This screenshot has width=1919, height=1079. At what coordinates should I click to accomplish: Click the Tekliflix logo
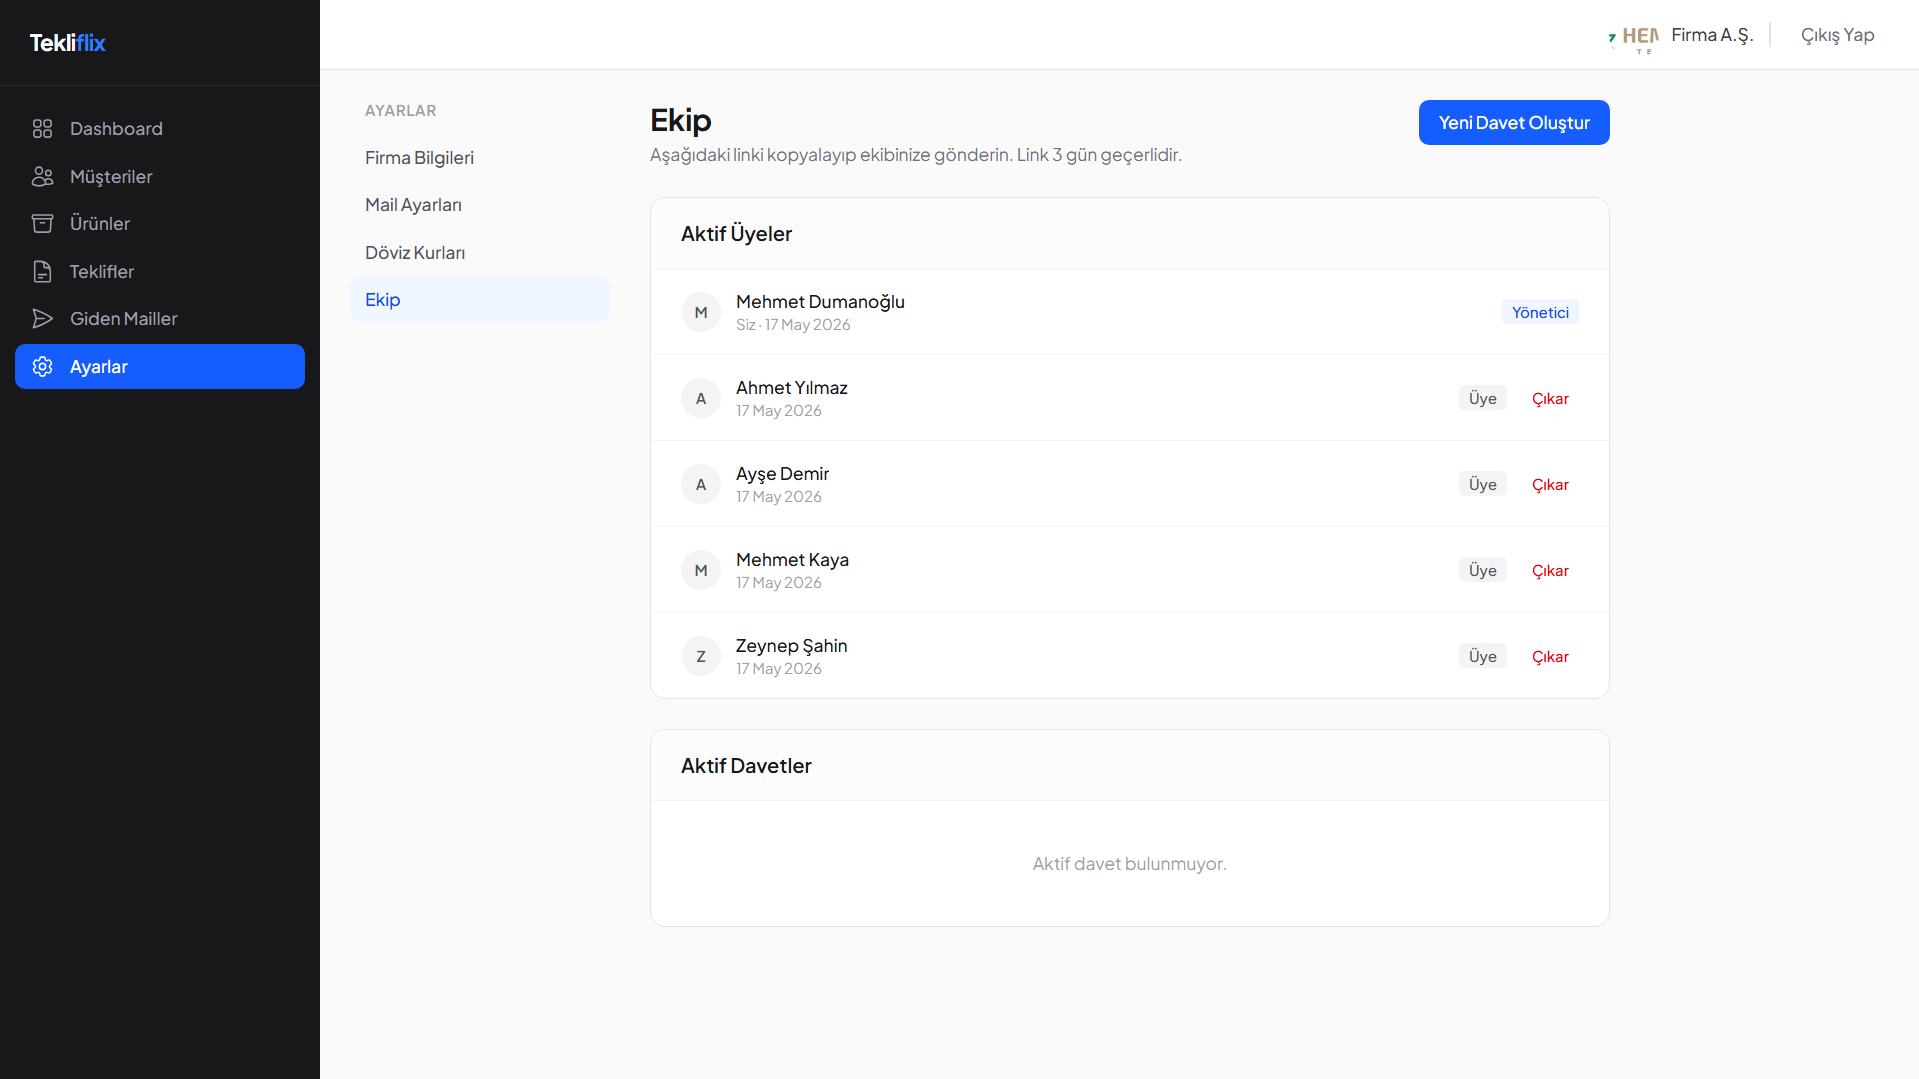click(x=67, y=43)
